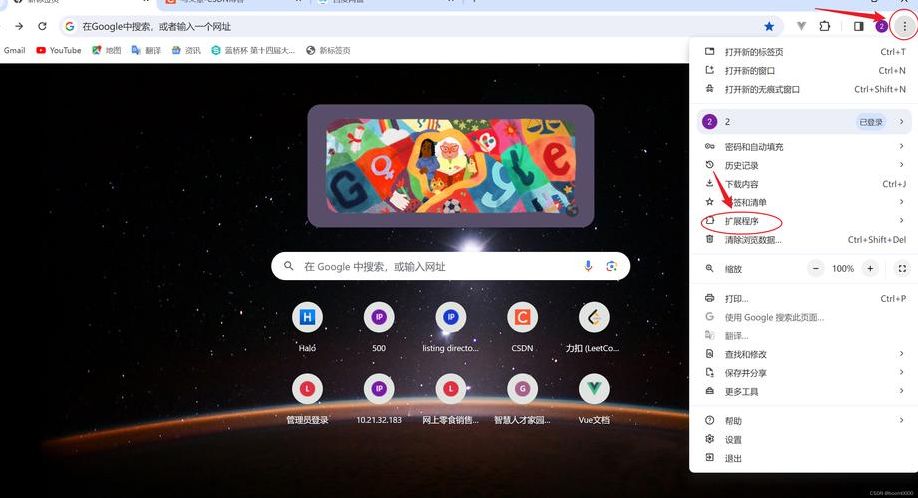Click the share icon on Doodle
This screenshot has width=918, height=498.
(x=573, y=210)
